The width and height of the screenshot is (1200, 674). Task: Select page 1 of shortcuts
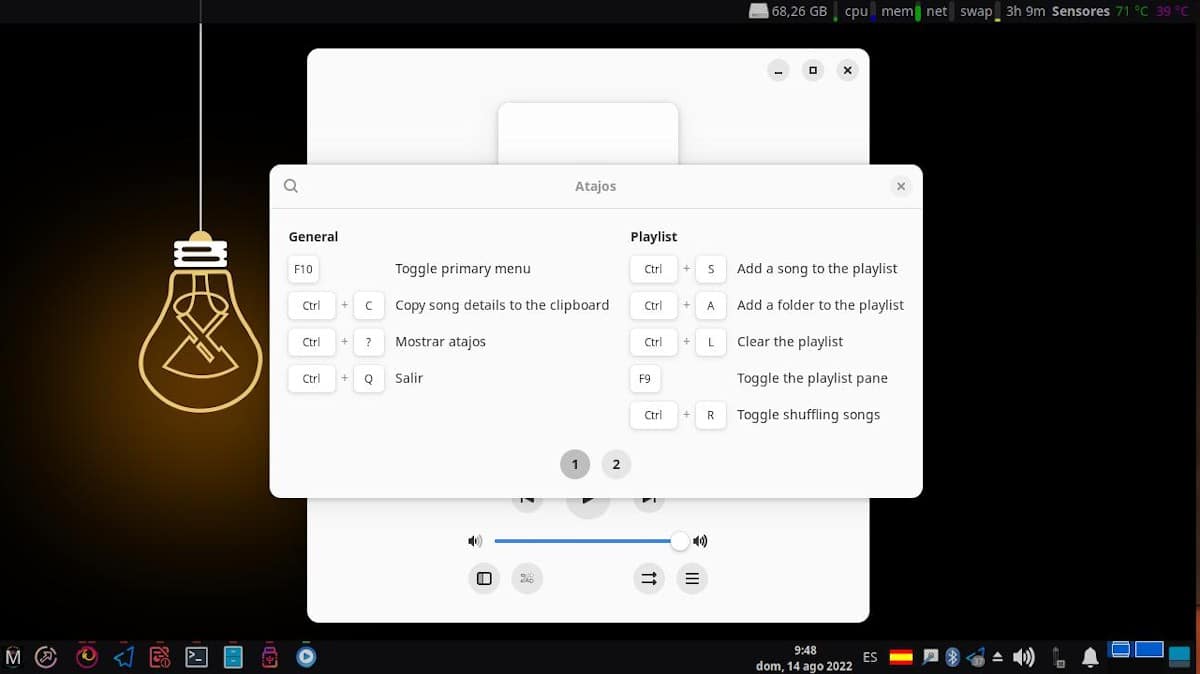(x=574, y=464)
